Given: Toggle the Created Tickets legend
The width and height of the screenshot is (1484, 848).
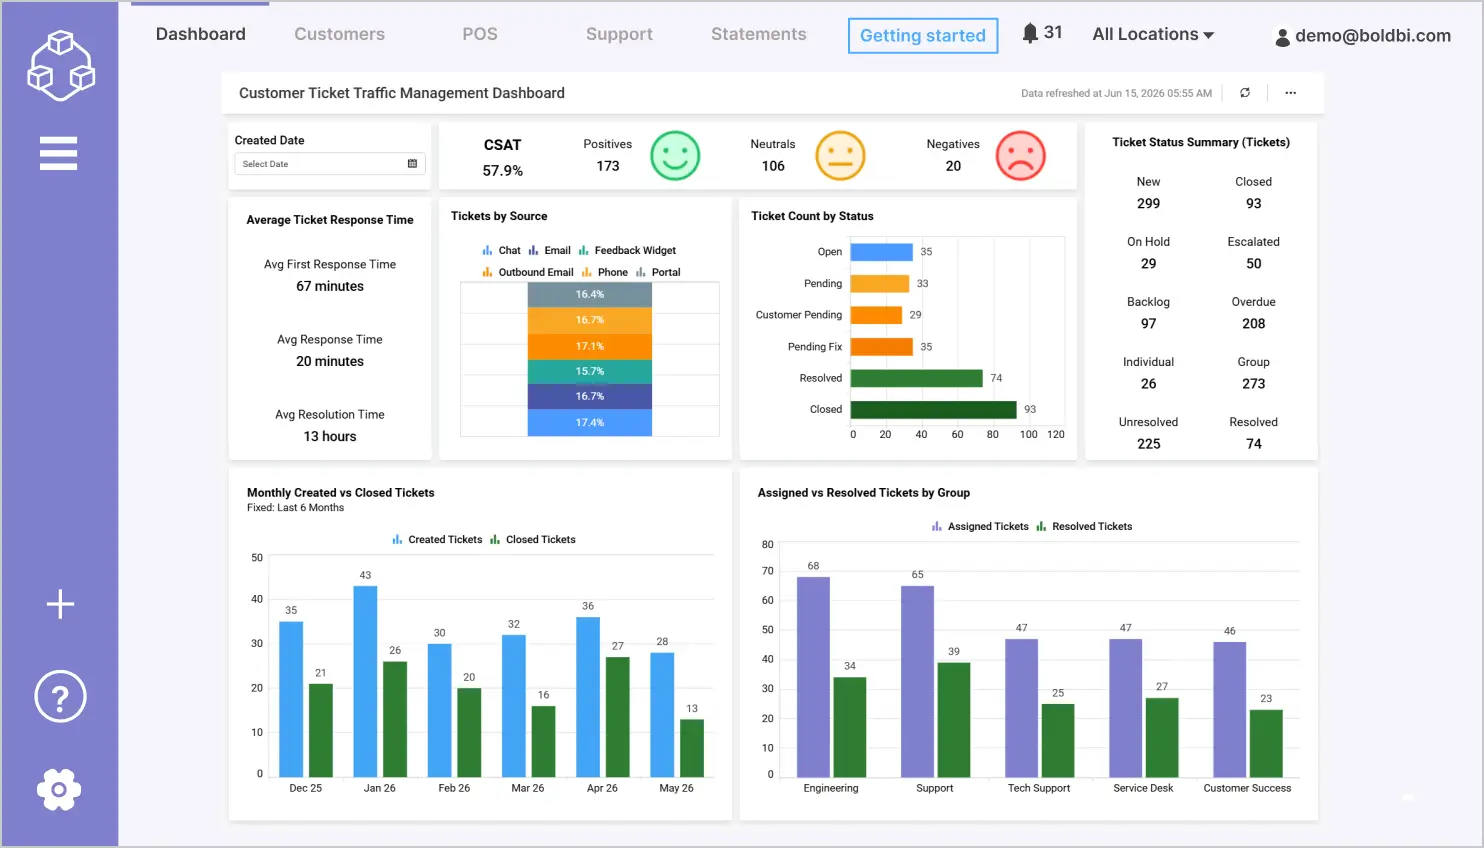Looking at the screenshot, I should pos(437,540).
